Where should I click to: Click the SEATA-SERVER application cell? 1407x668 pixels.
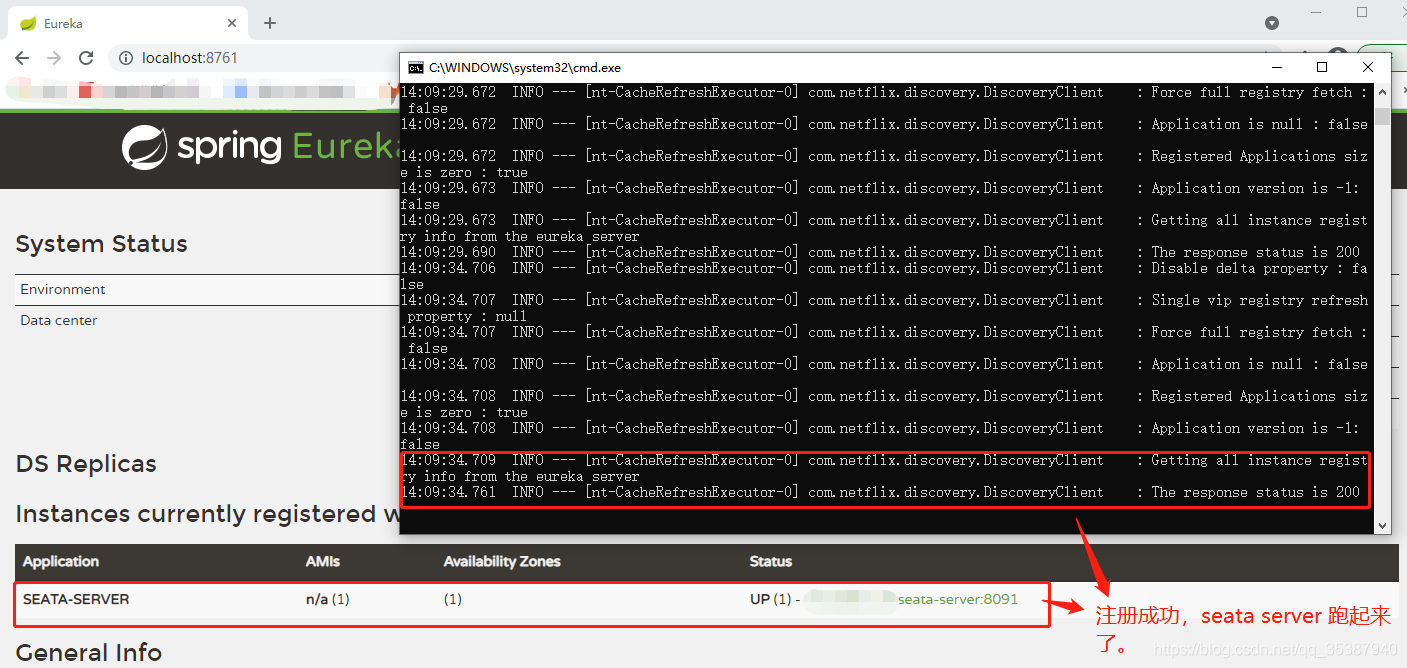tap(76, 599)
